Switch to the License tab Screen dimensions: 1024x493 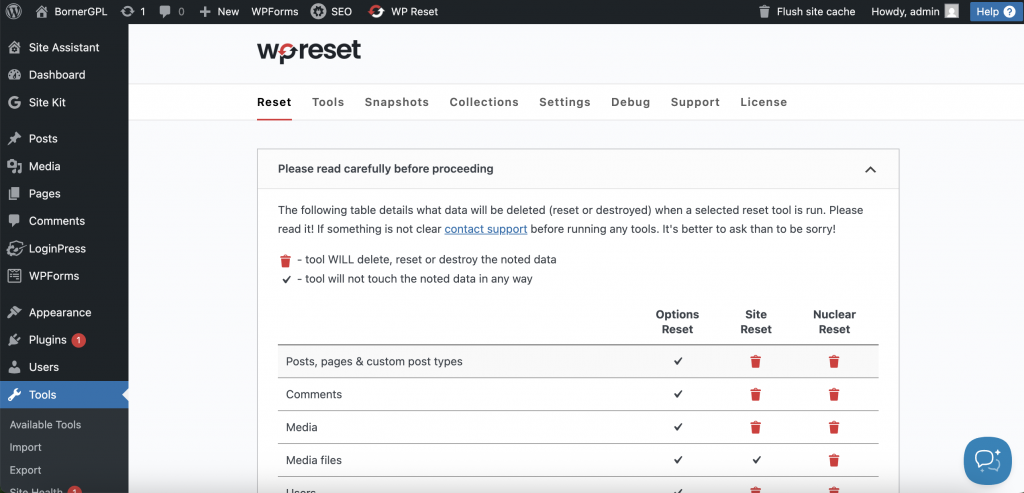[x=763, y=102]
